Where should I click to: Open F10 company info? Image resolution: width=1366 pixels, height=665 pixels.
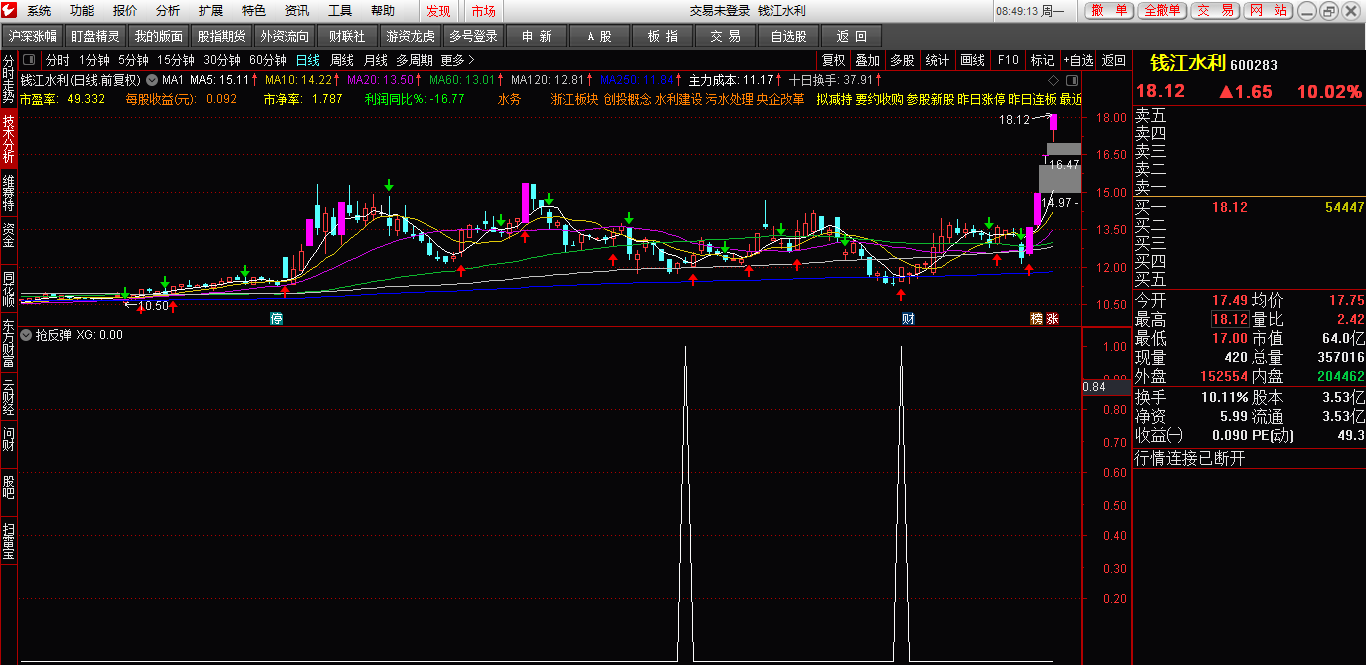(1008, 60)
